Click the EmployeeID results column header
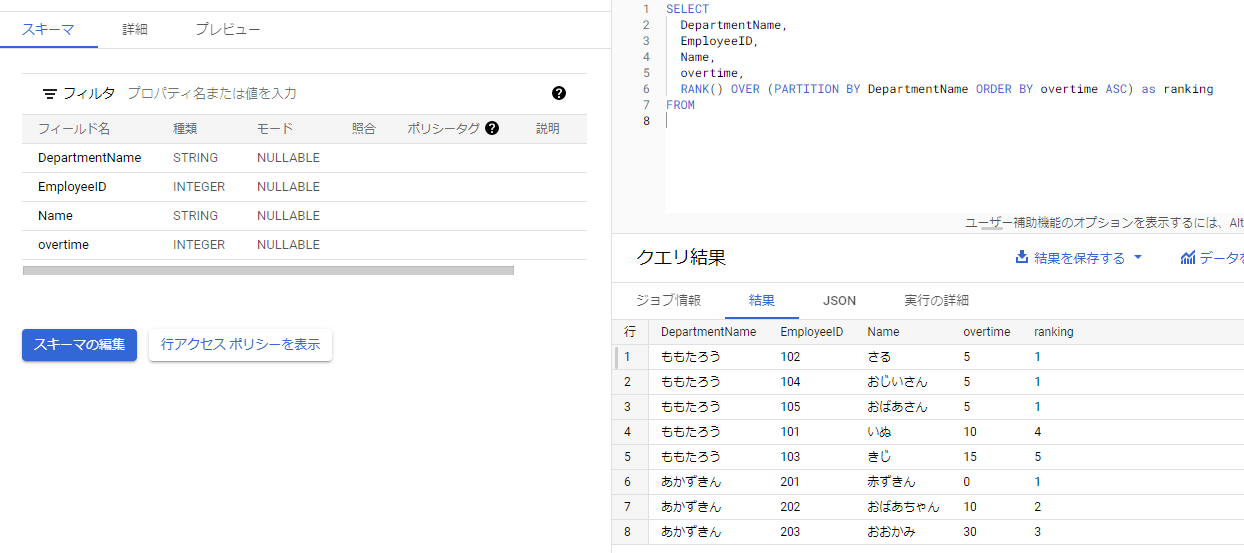 point(811,332)
